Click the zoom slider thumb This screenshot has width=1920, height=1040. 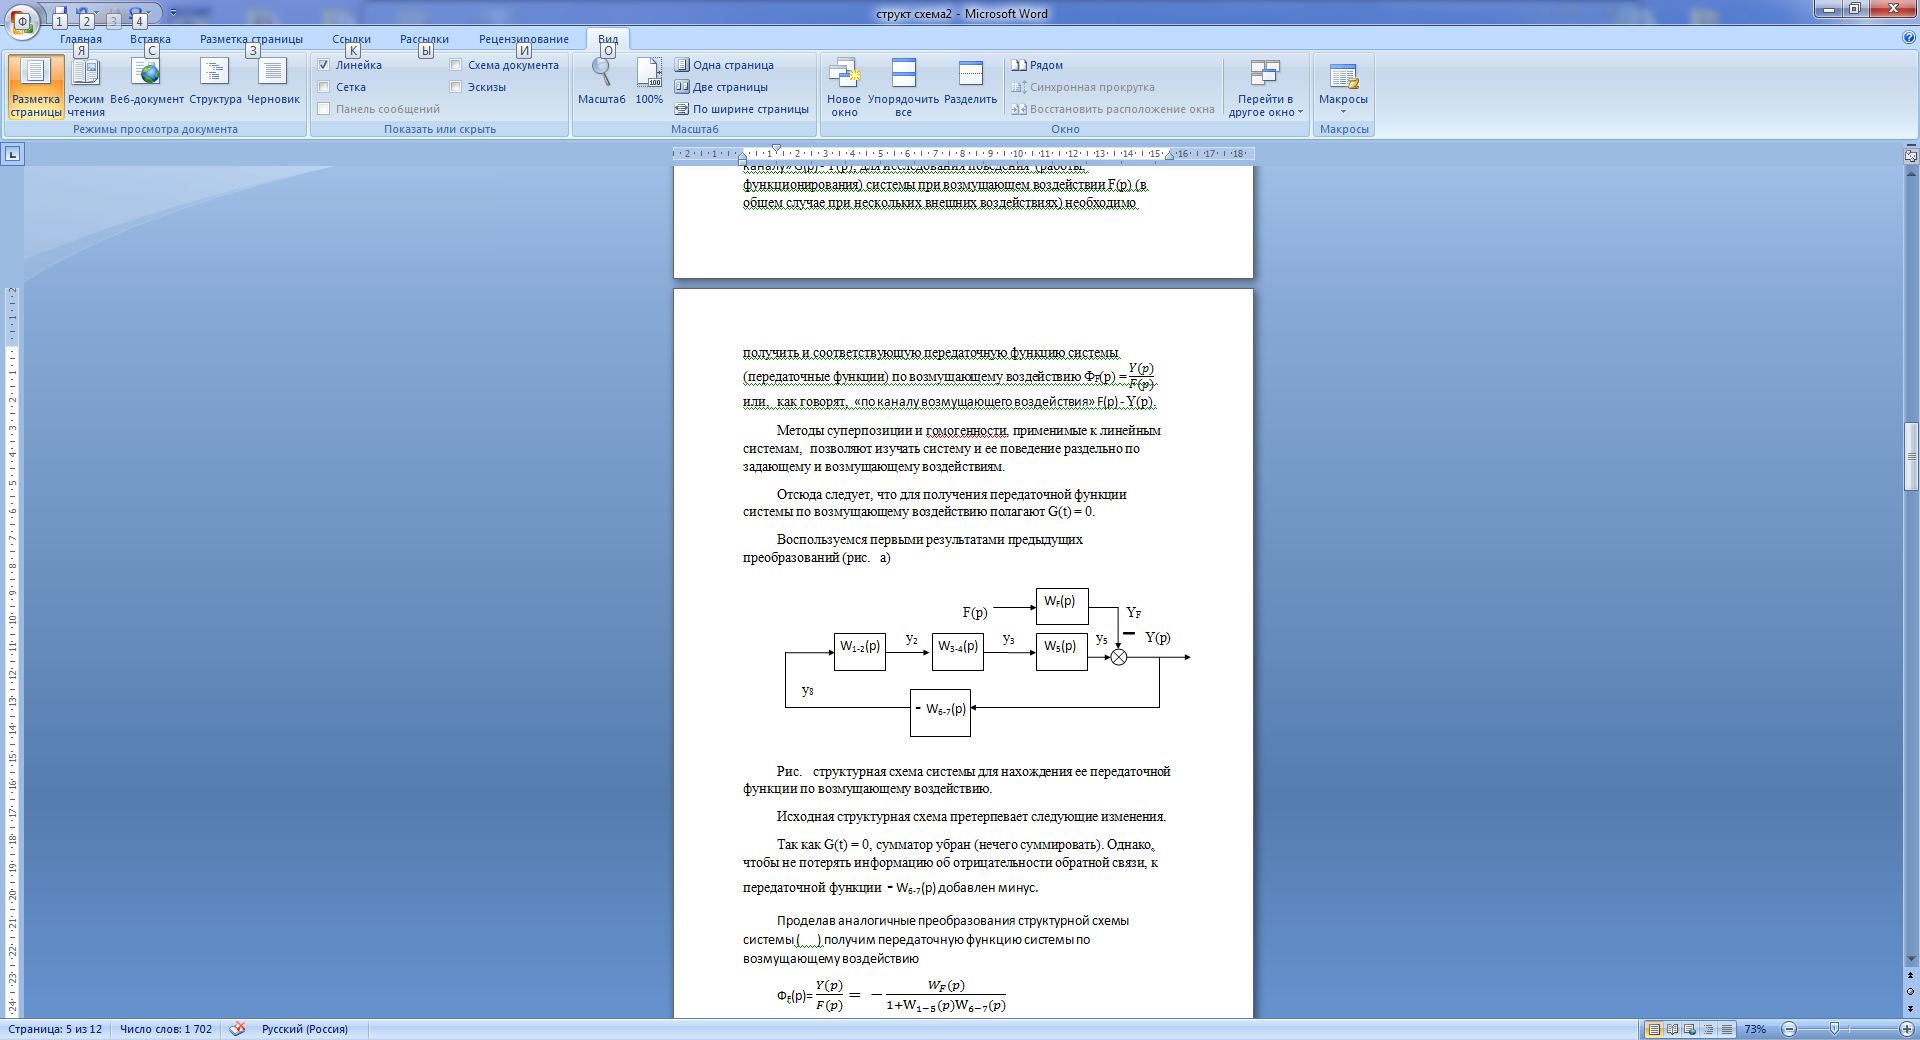coord(1834,1029)
